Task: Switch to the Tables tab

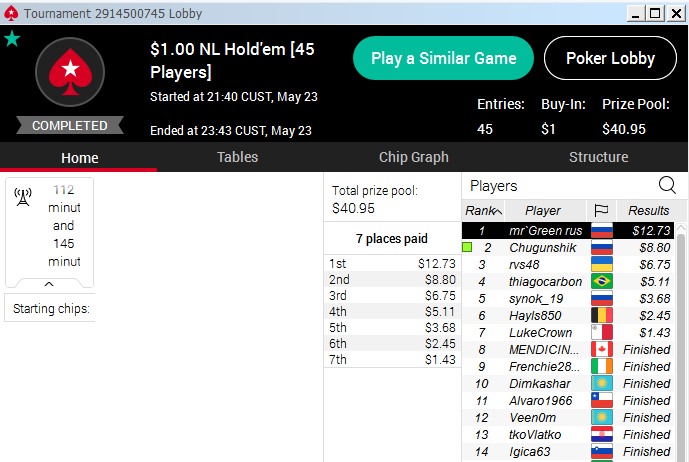Action: click(237, 157)
